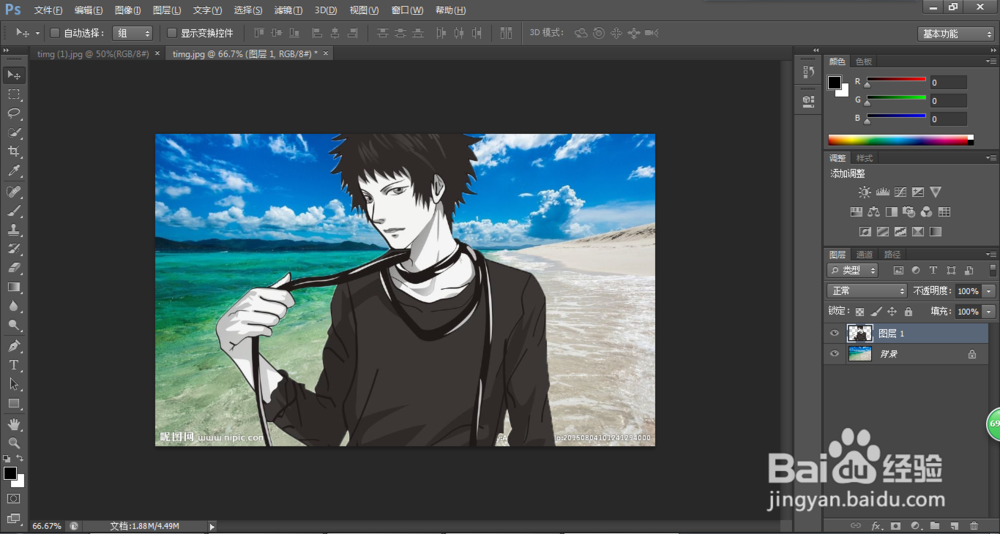The height and width of the screenshot is (534, 1000).
Task: Toggle the layer filter on/off switch
Action: 993,270
